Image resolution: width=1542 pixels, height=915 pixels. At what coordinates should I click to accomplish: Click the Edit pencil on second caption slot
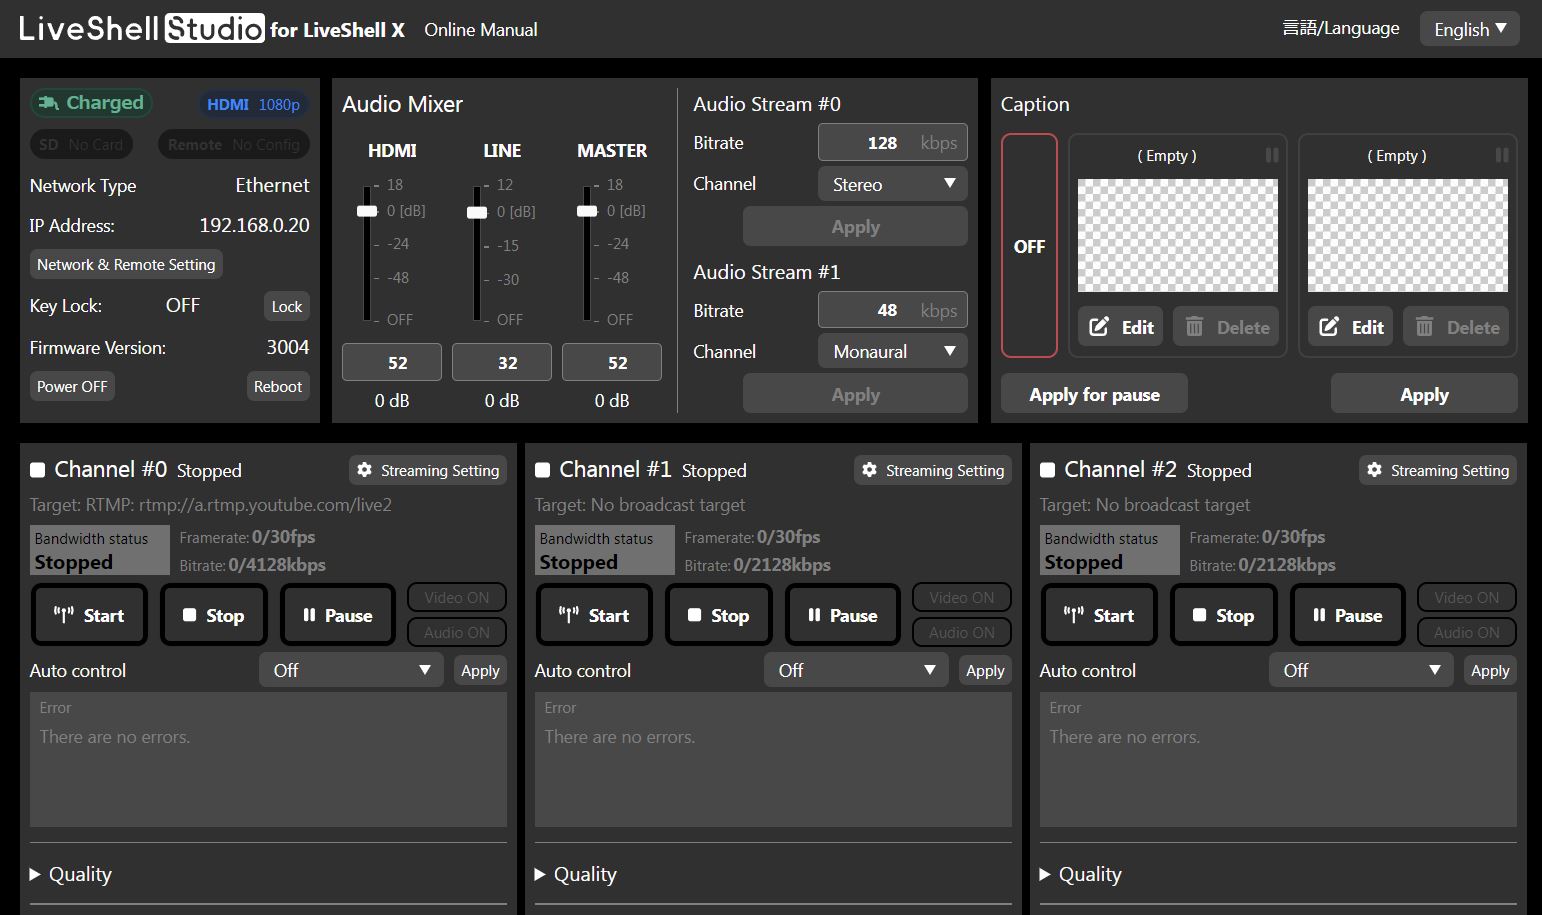1329,327
